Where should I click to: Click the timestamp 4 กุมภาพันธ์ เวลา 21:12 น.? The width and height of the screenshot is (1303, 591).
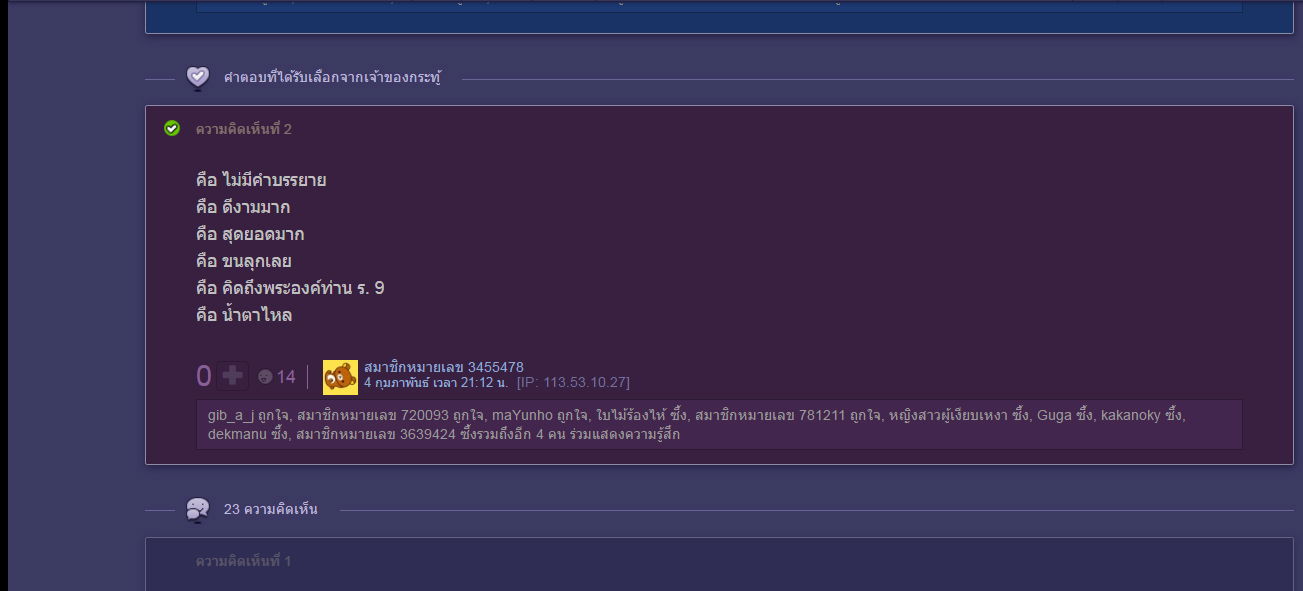click(435, 383)
